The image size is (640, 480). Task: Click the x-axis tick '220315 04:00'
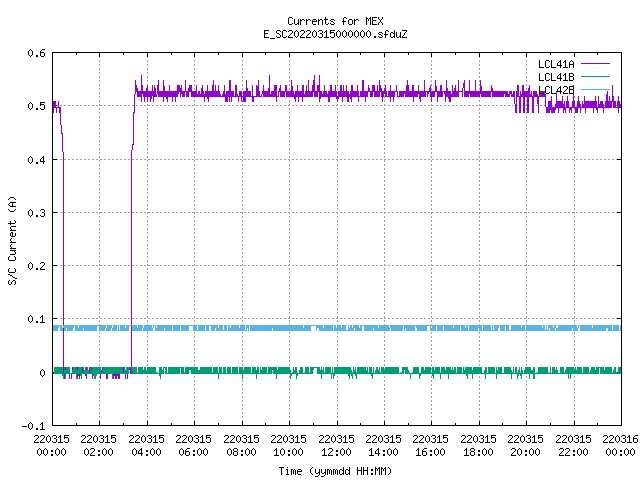click(146, 445)
